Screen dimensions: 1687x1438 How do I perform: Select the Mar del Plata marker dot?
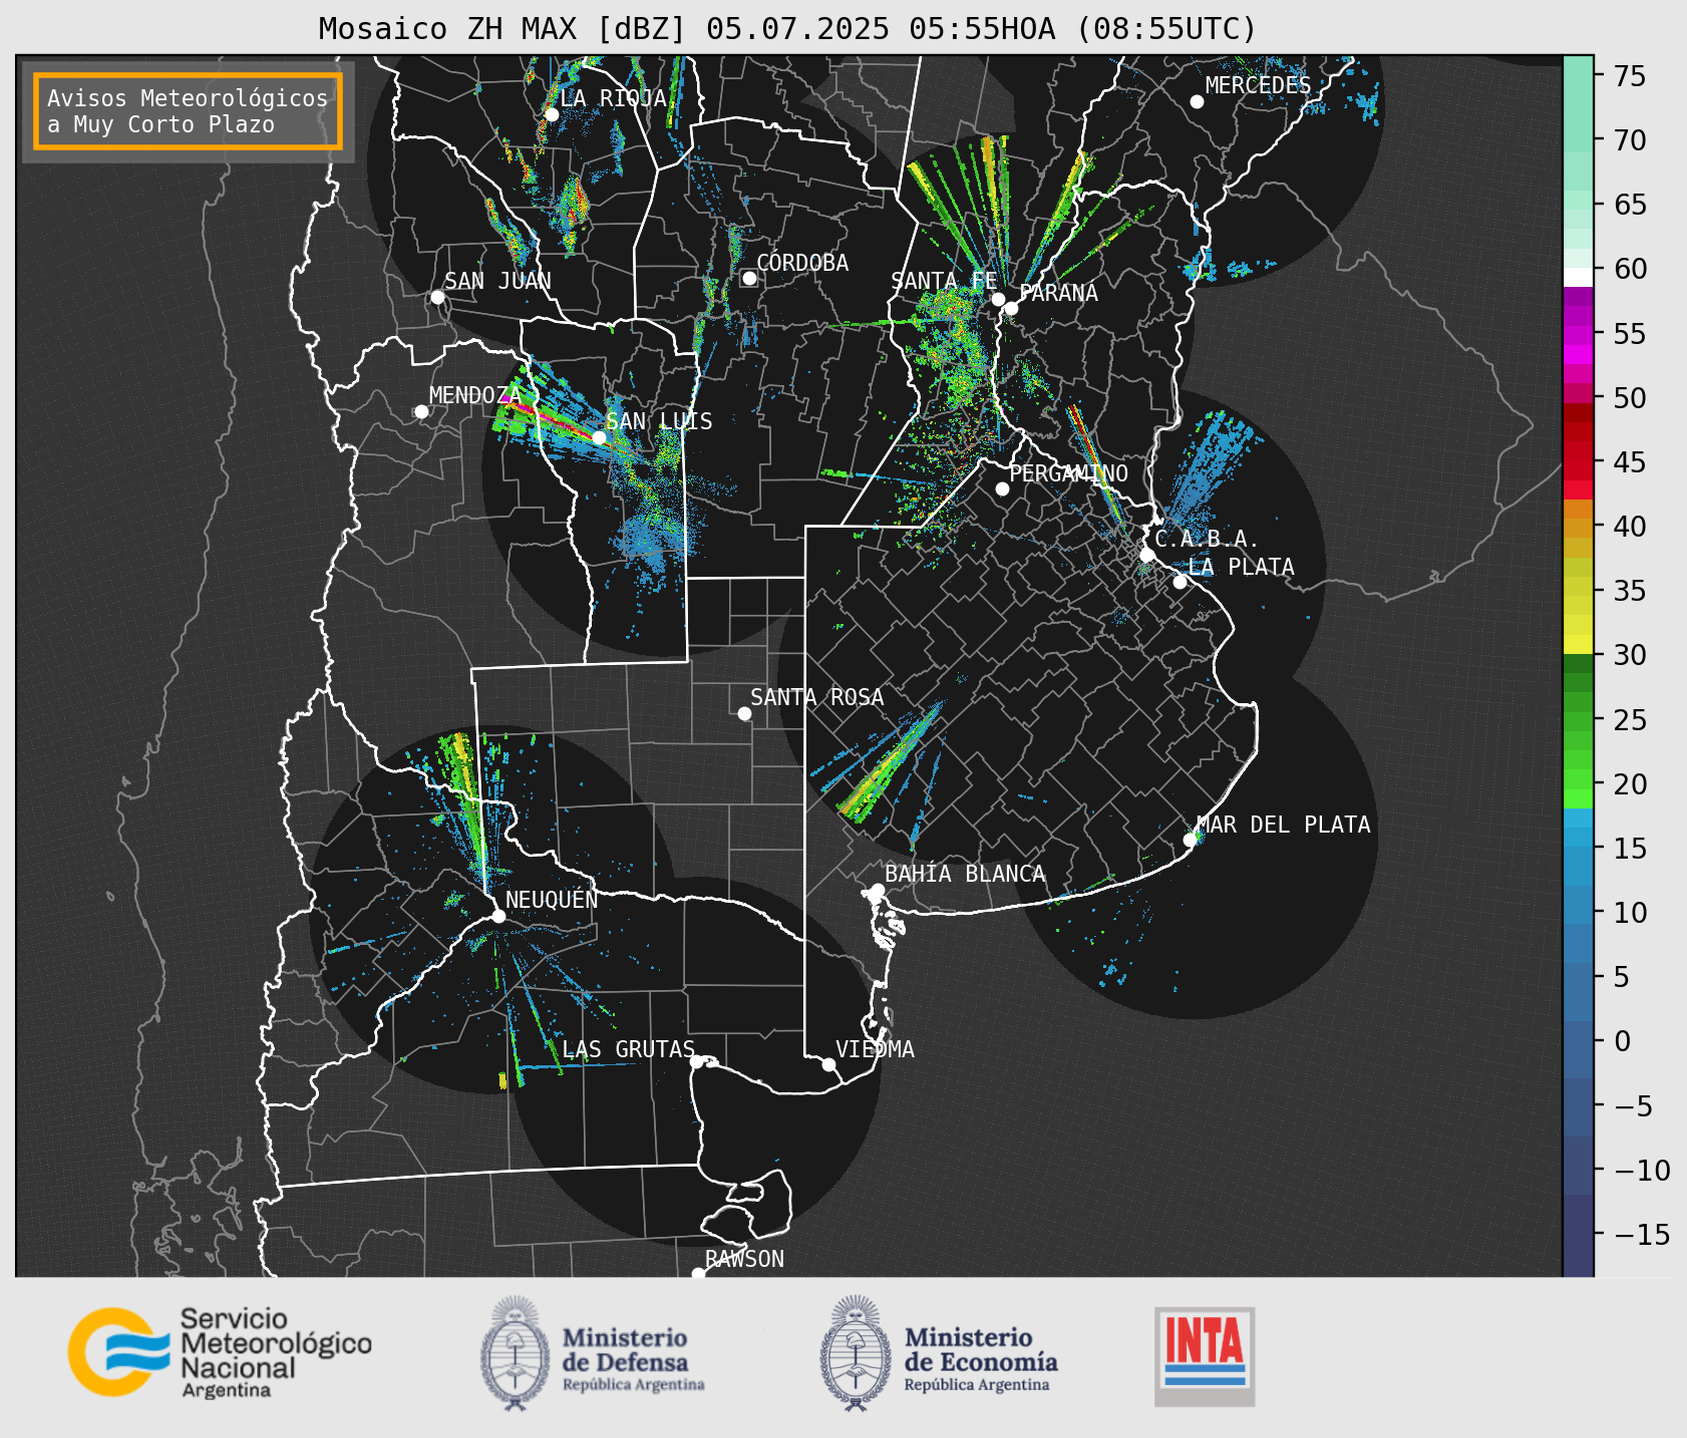1190,840
